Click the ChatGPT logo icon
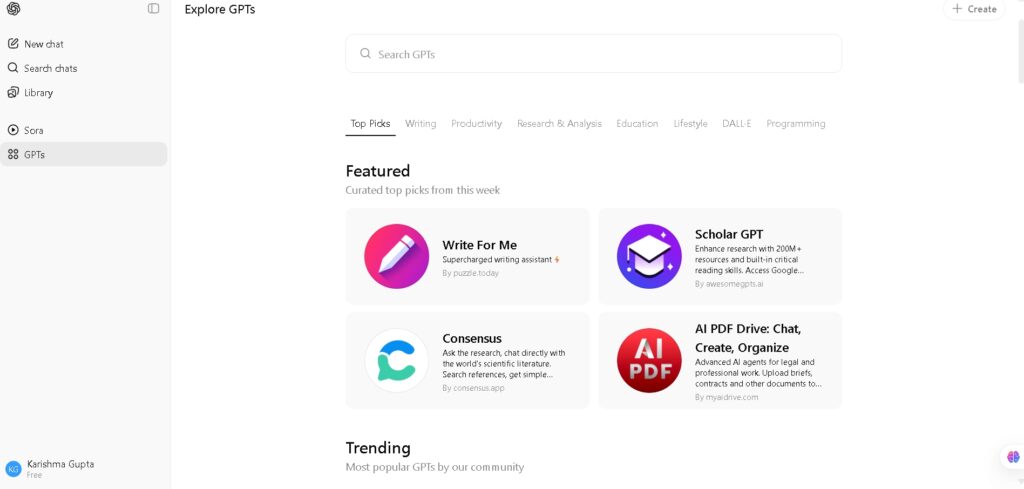This screenshot has width=1024, height=489. coord(13,8)
